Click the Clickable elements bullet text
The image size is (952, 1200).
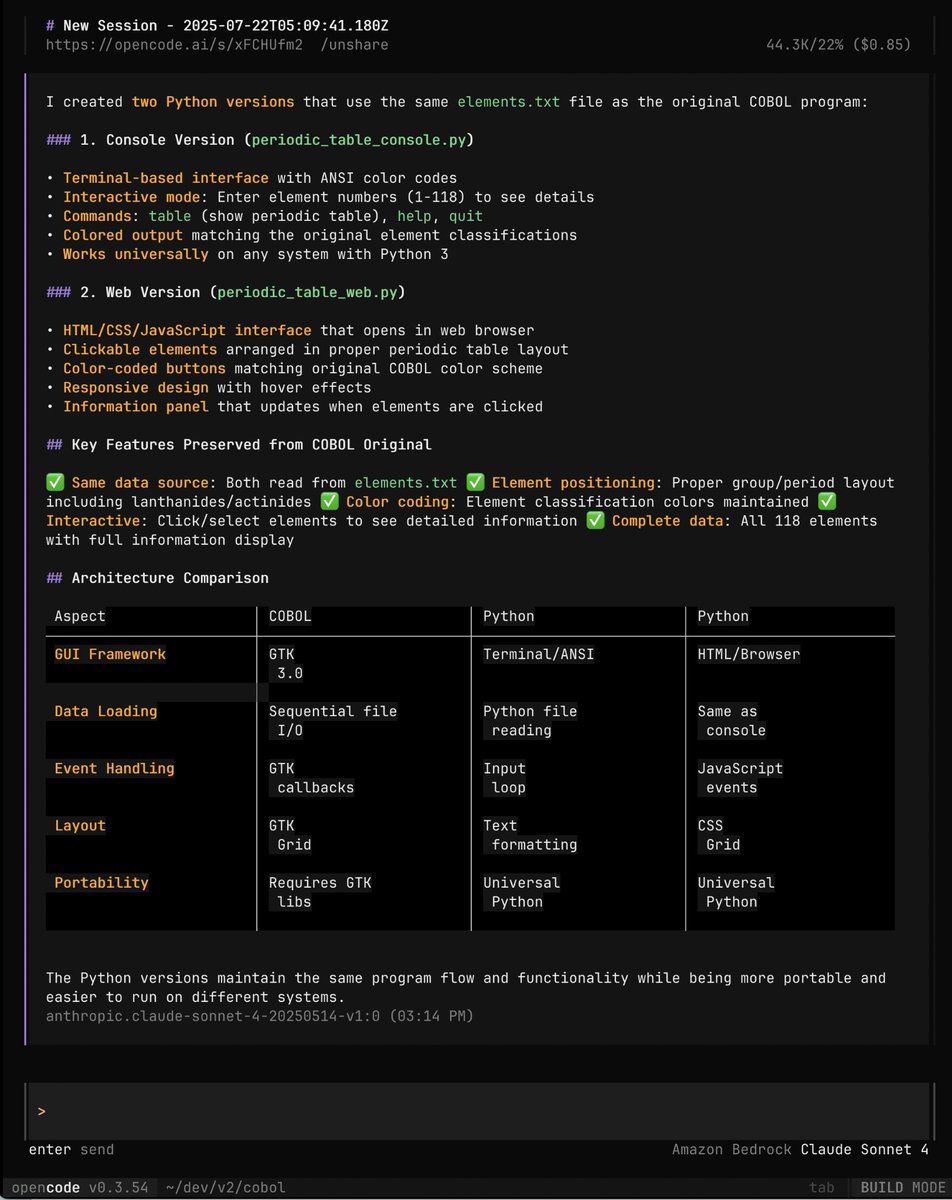[316, 349]
